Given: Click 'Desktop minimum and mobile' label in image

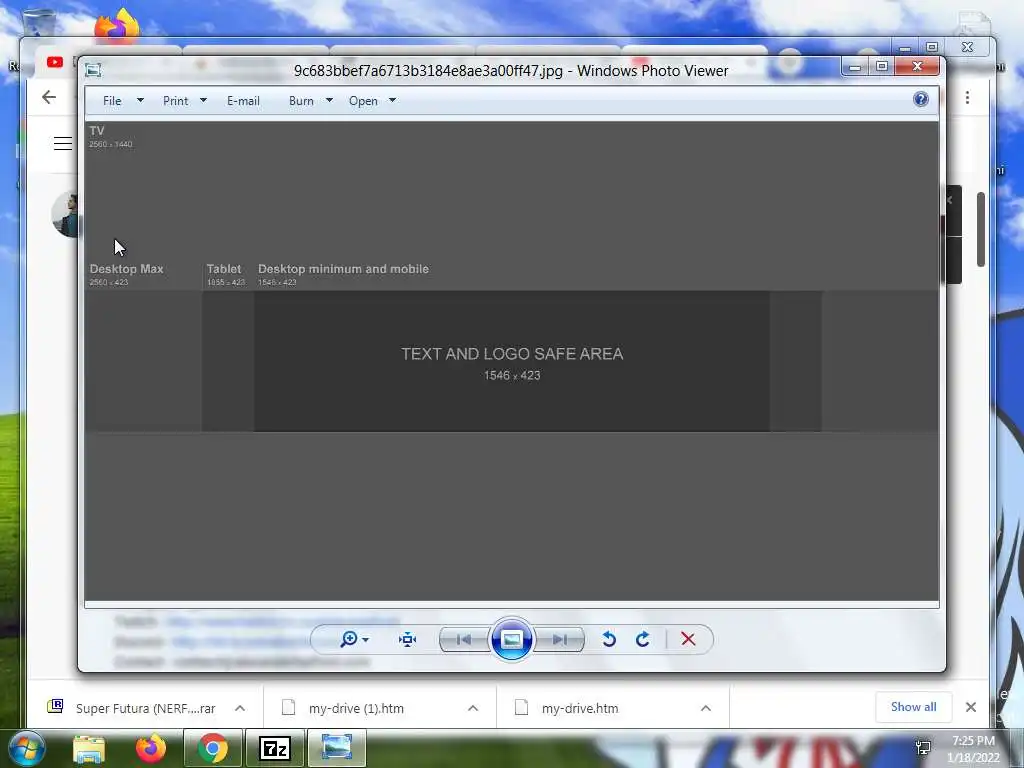Looking at the screenshot, I should (x=344, y=268).
